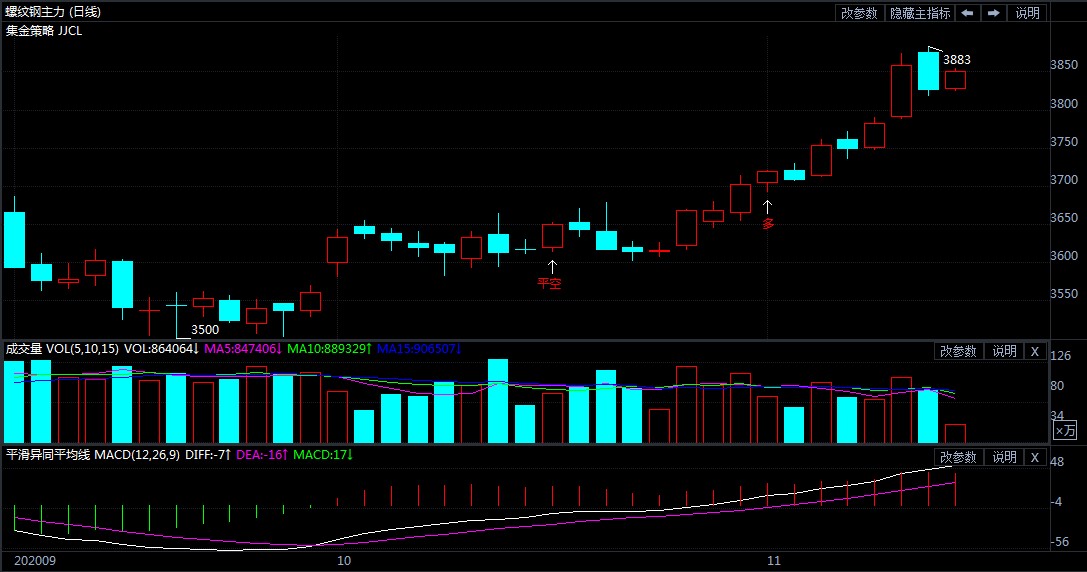The image size is (1087, 572).
Task: Open 说明 in the 成交量 volume panel
Action: [x=1003, y=351]
